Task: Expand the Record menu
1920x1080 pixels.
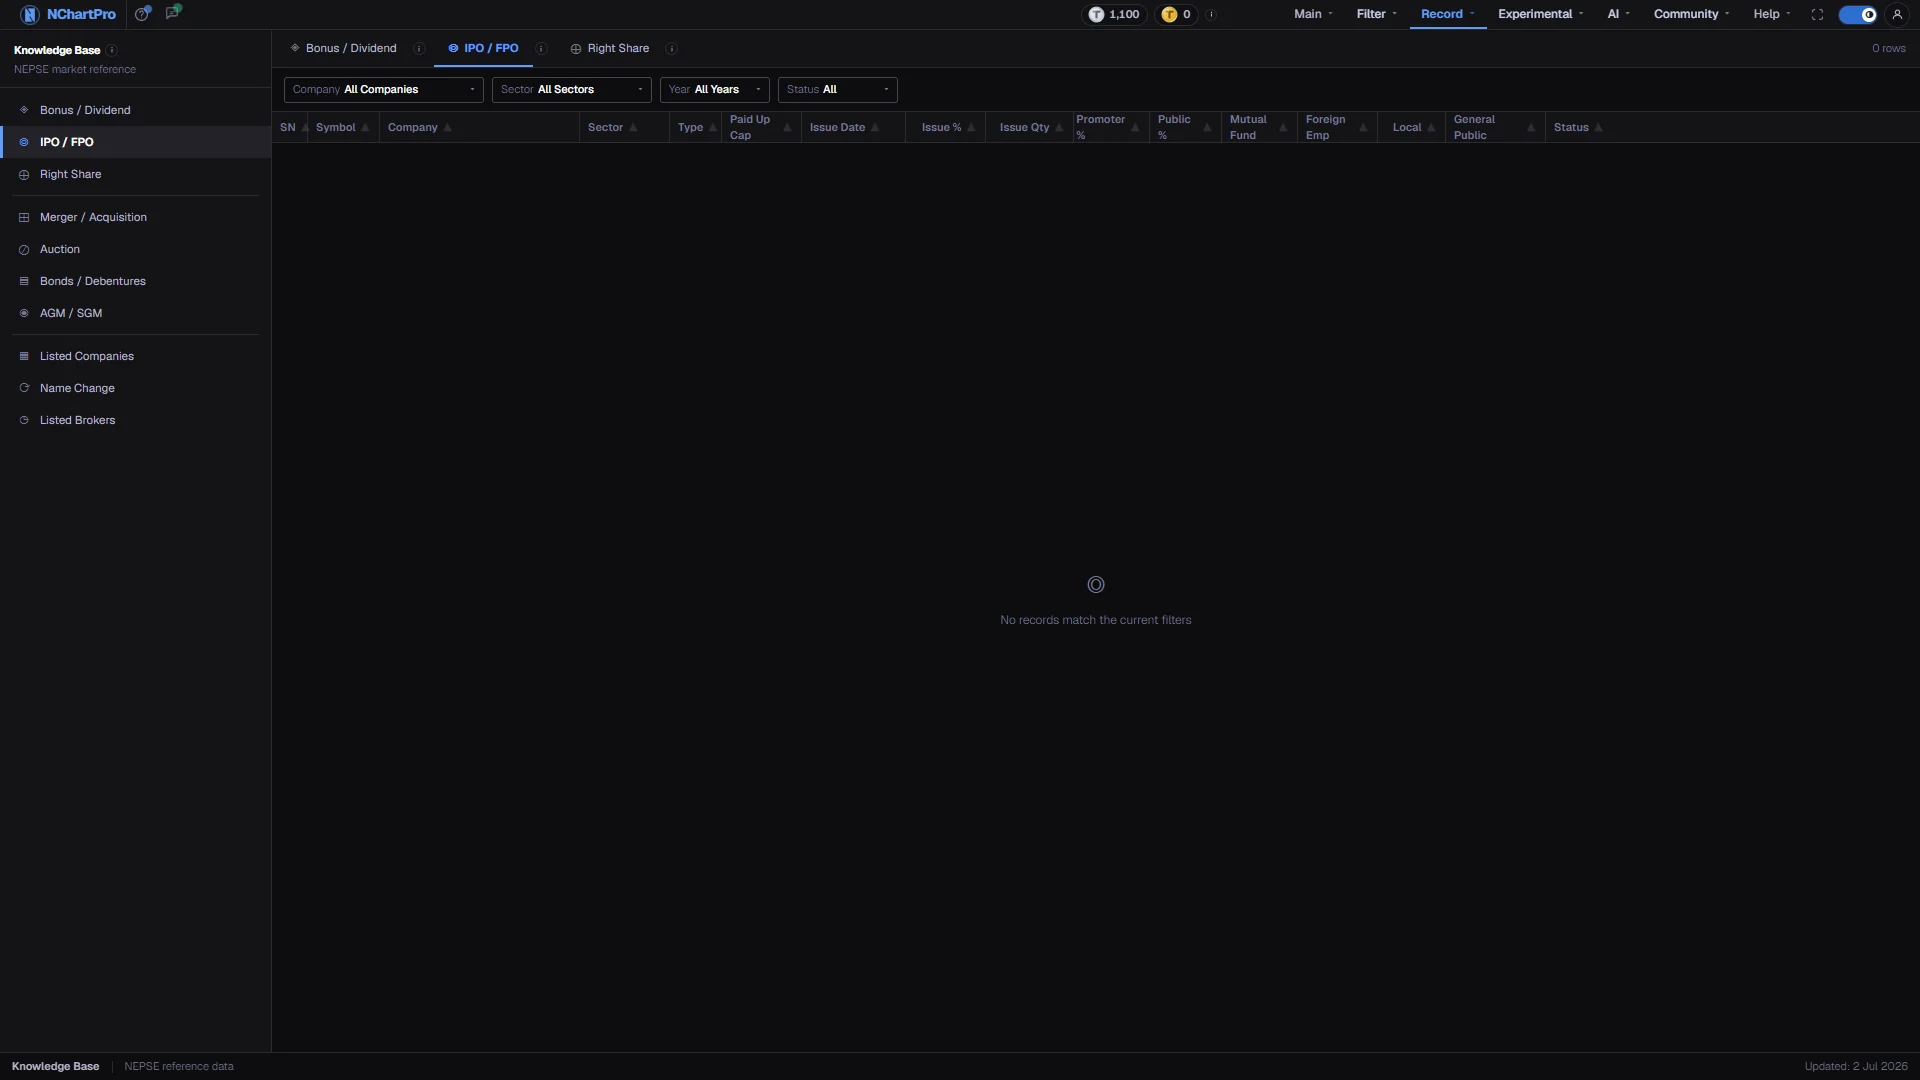Action: pos(1447,14)
